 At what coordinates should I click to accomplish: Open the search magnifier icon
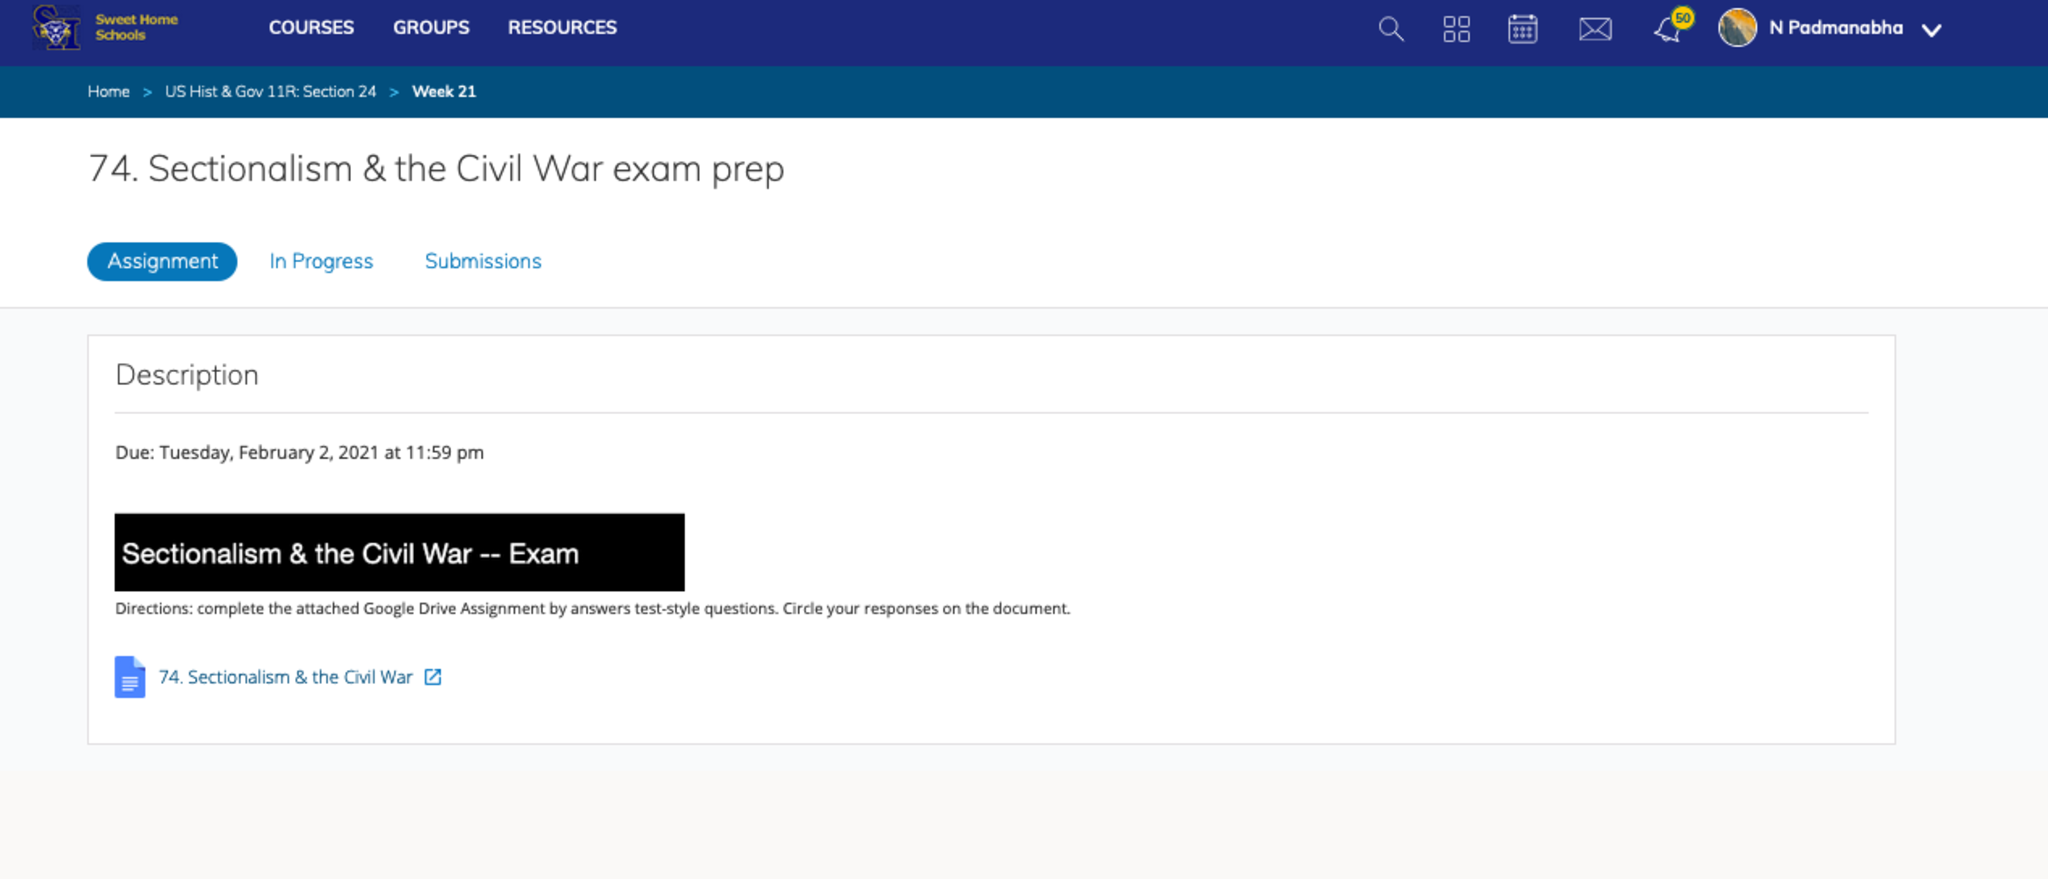(1390, 29)
